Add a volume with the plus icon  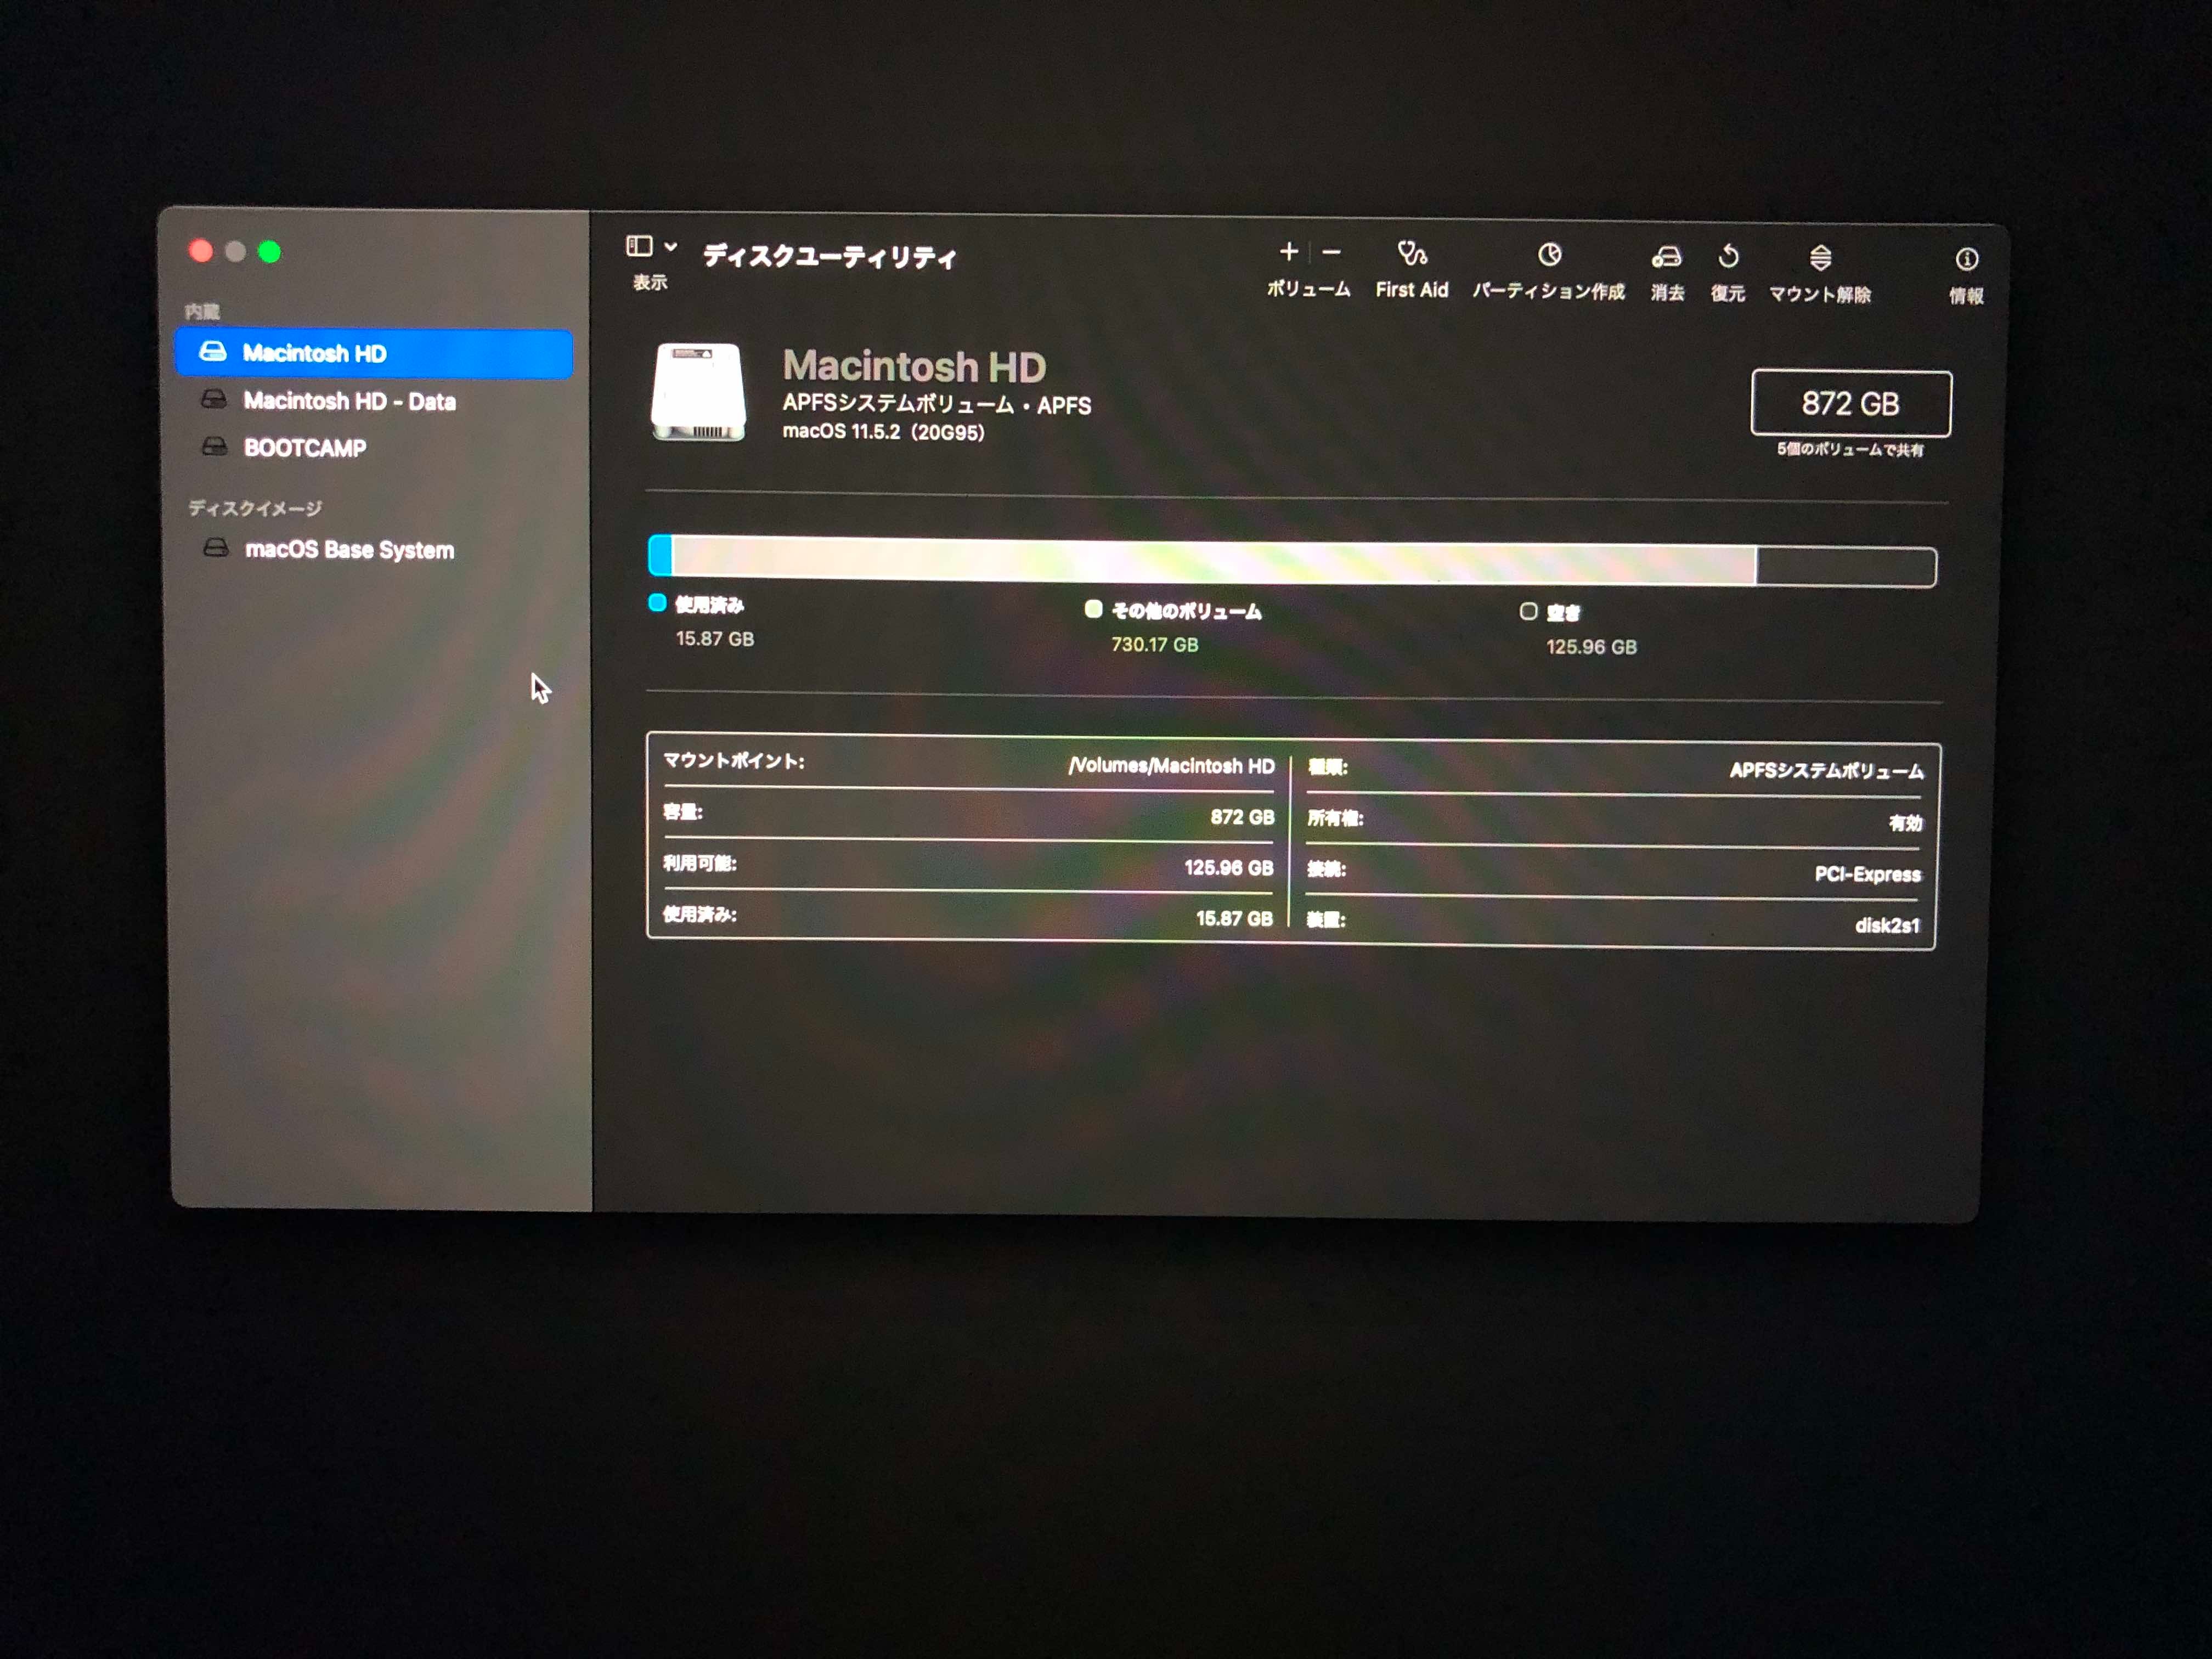point(1289,252)
